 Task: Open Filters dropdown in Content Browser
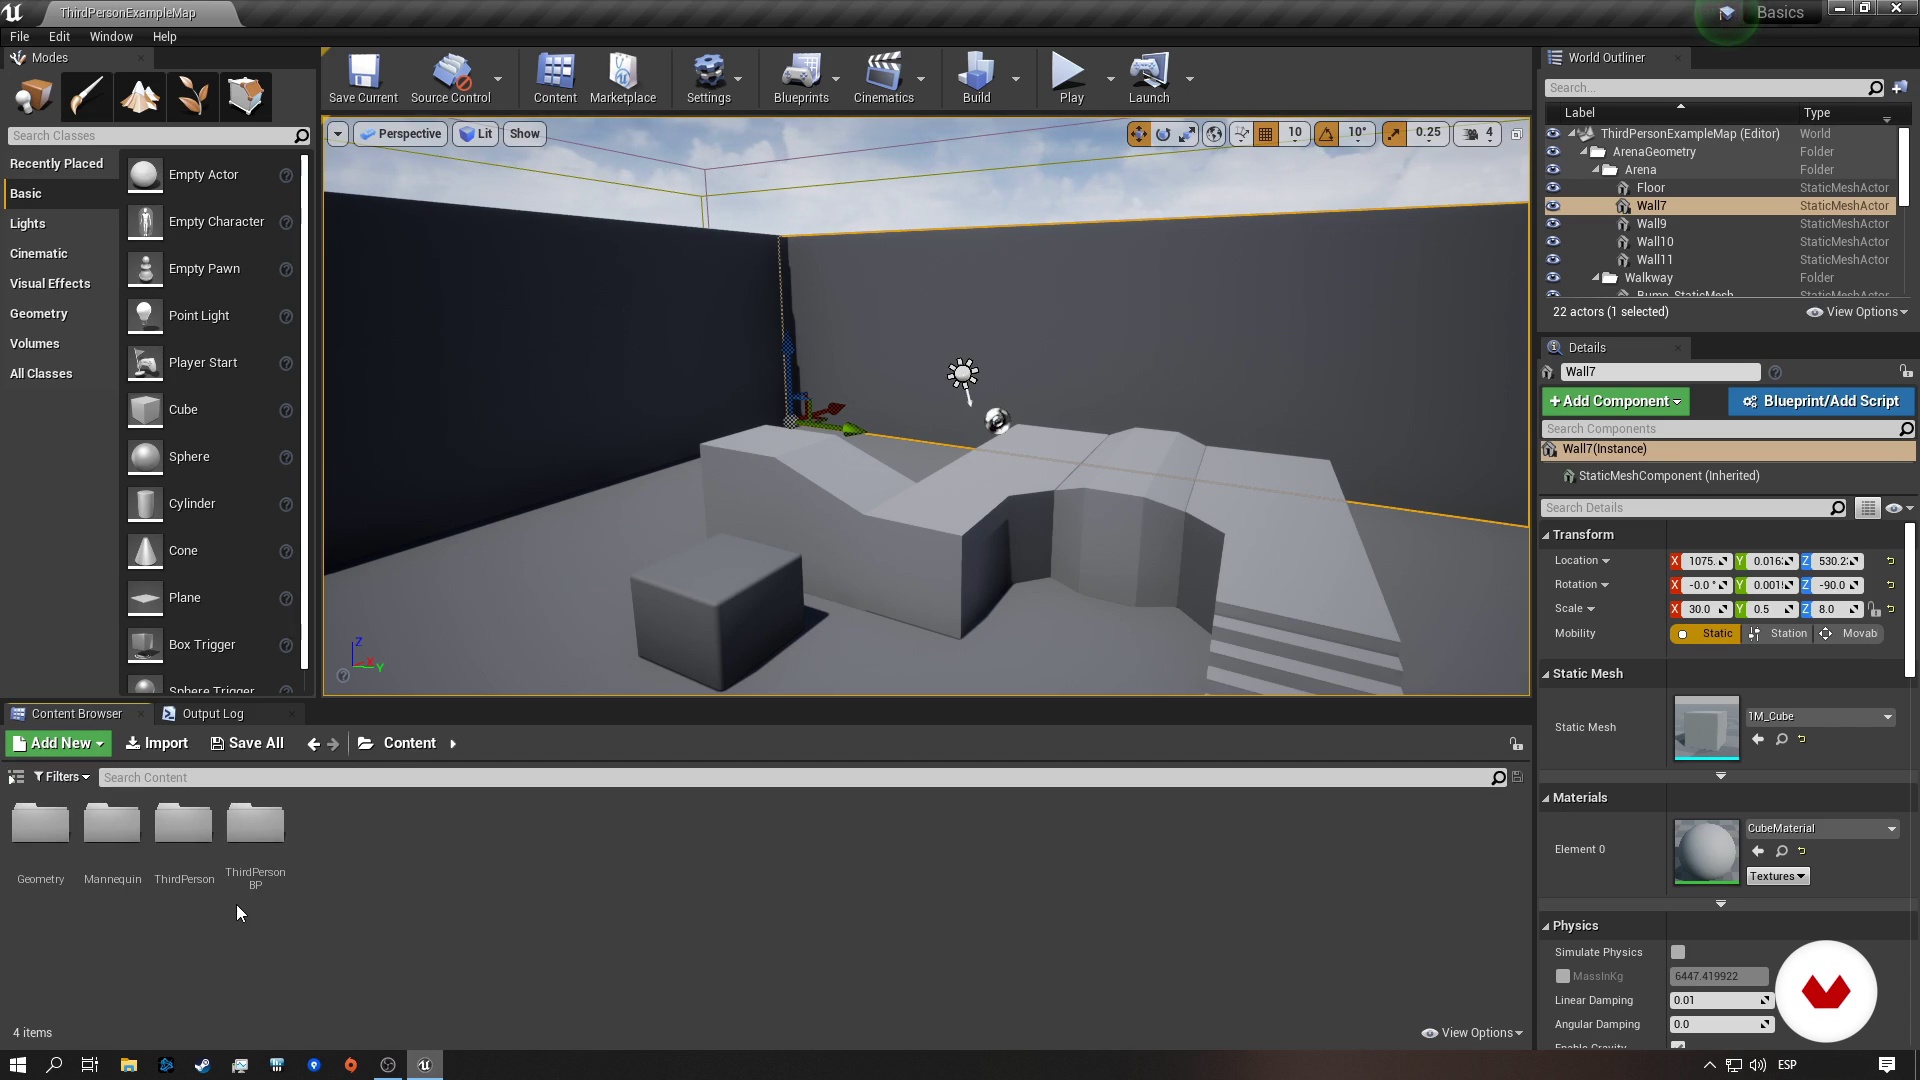(x=61, y=777)
